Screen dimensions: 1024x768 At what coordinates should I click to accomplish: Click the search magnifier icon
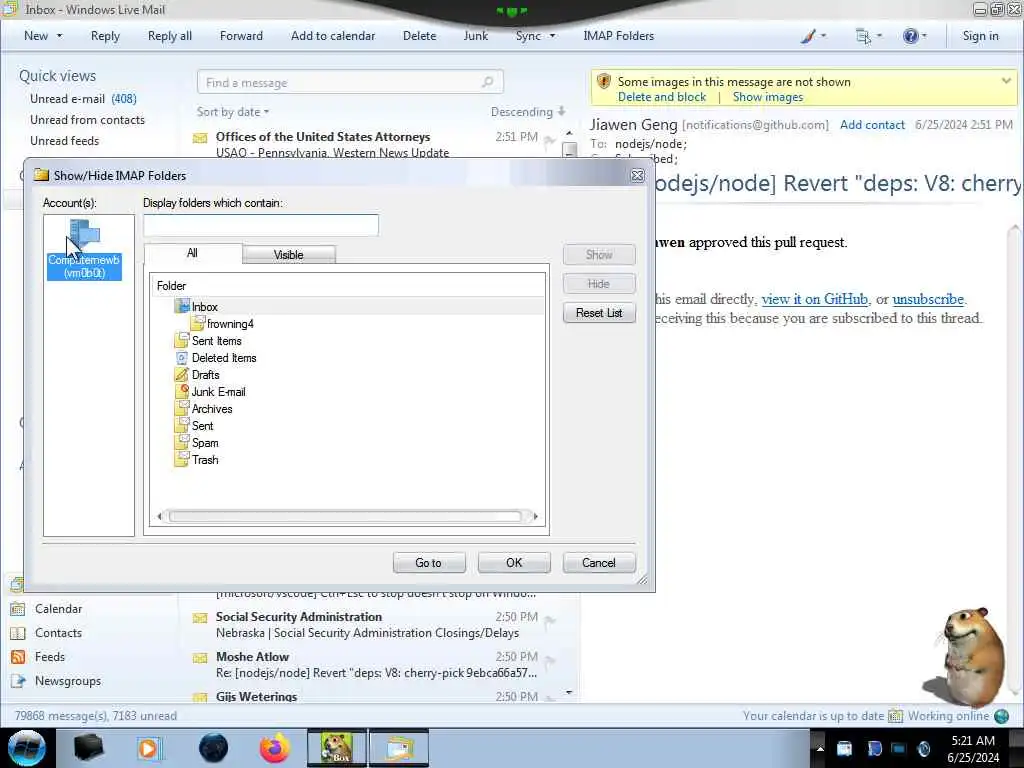pyautogui.click(x=488, y=82)
